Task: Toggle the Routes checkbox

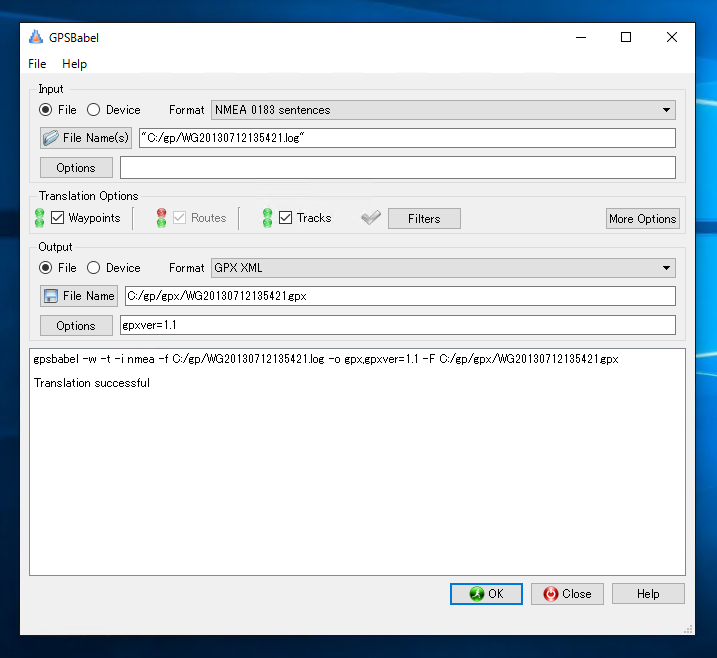Action: pos(179,218)
